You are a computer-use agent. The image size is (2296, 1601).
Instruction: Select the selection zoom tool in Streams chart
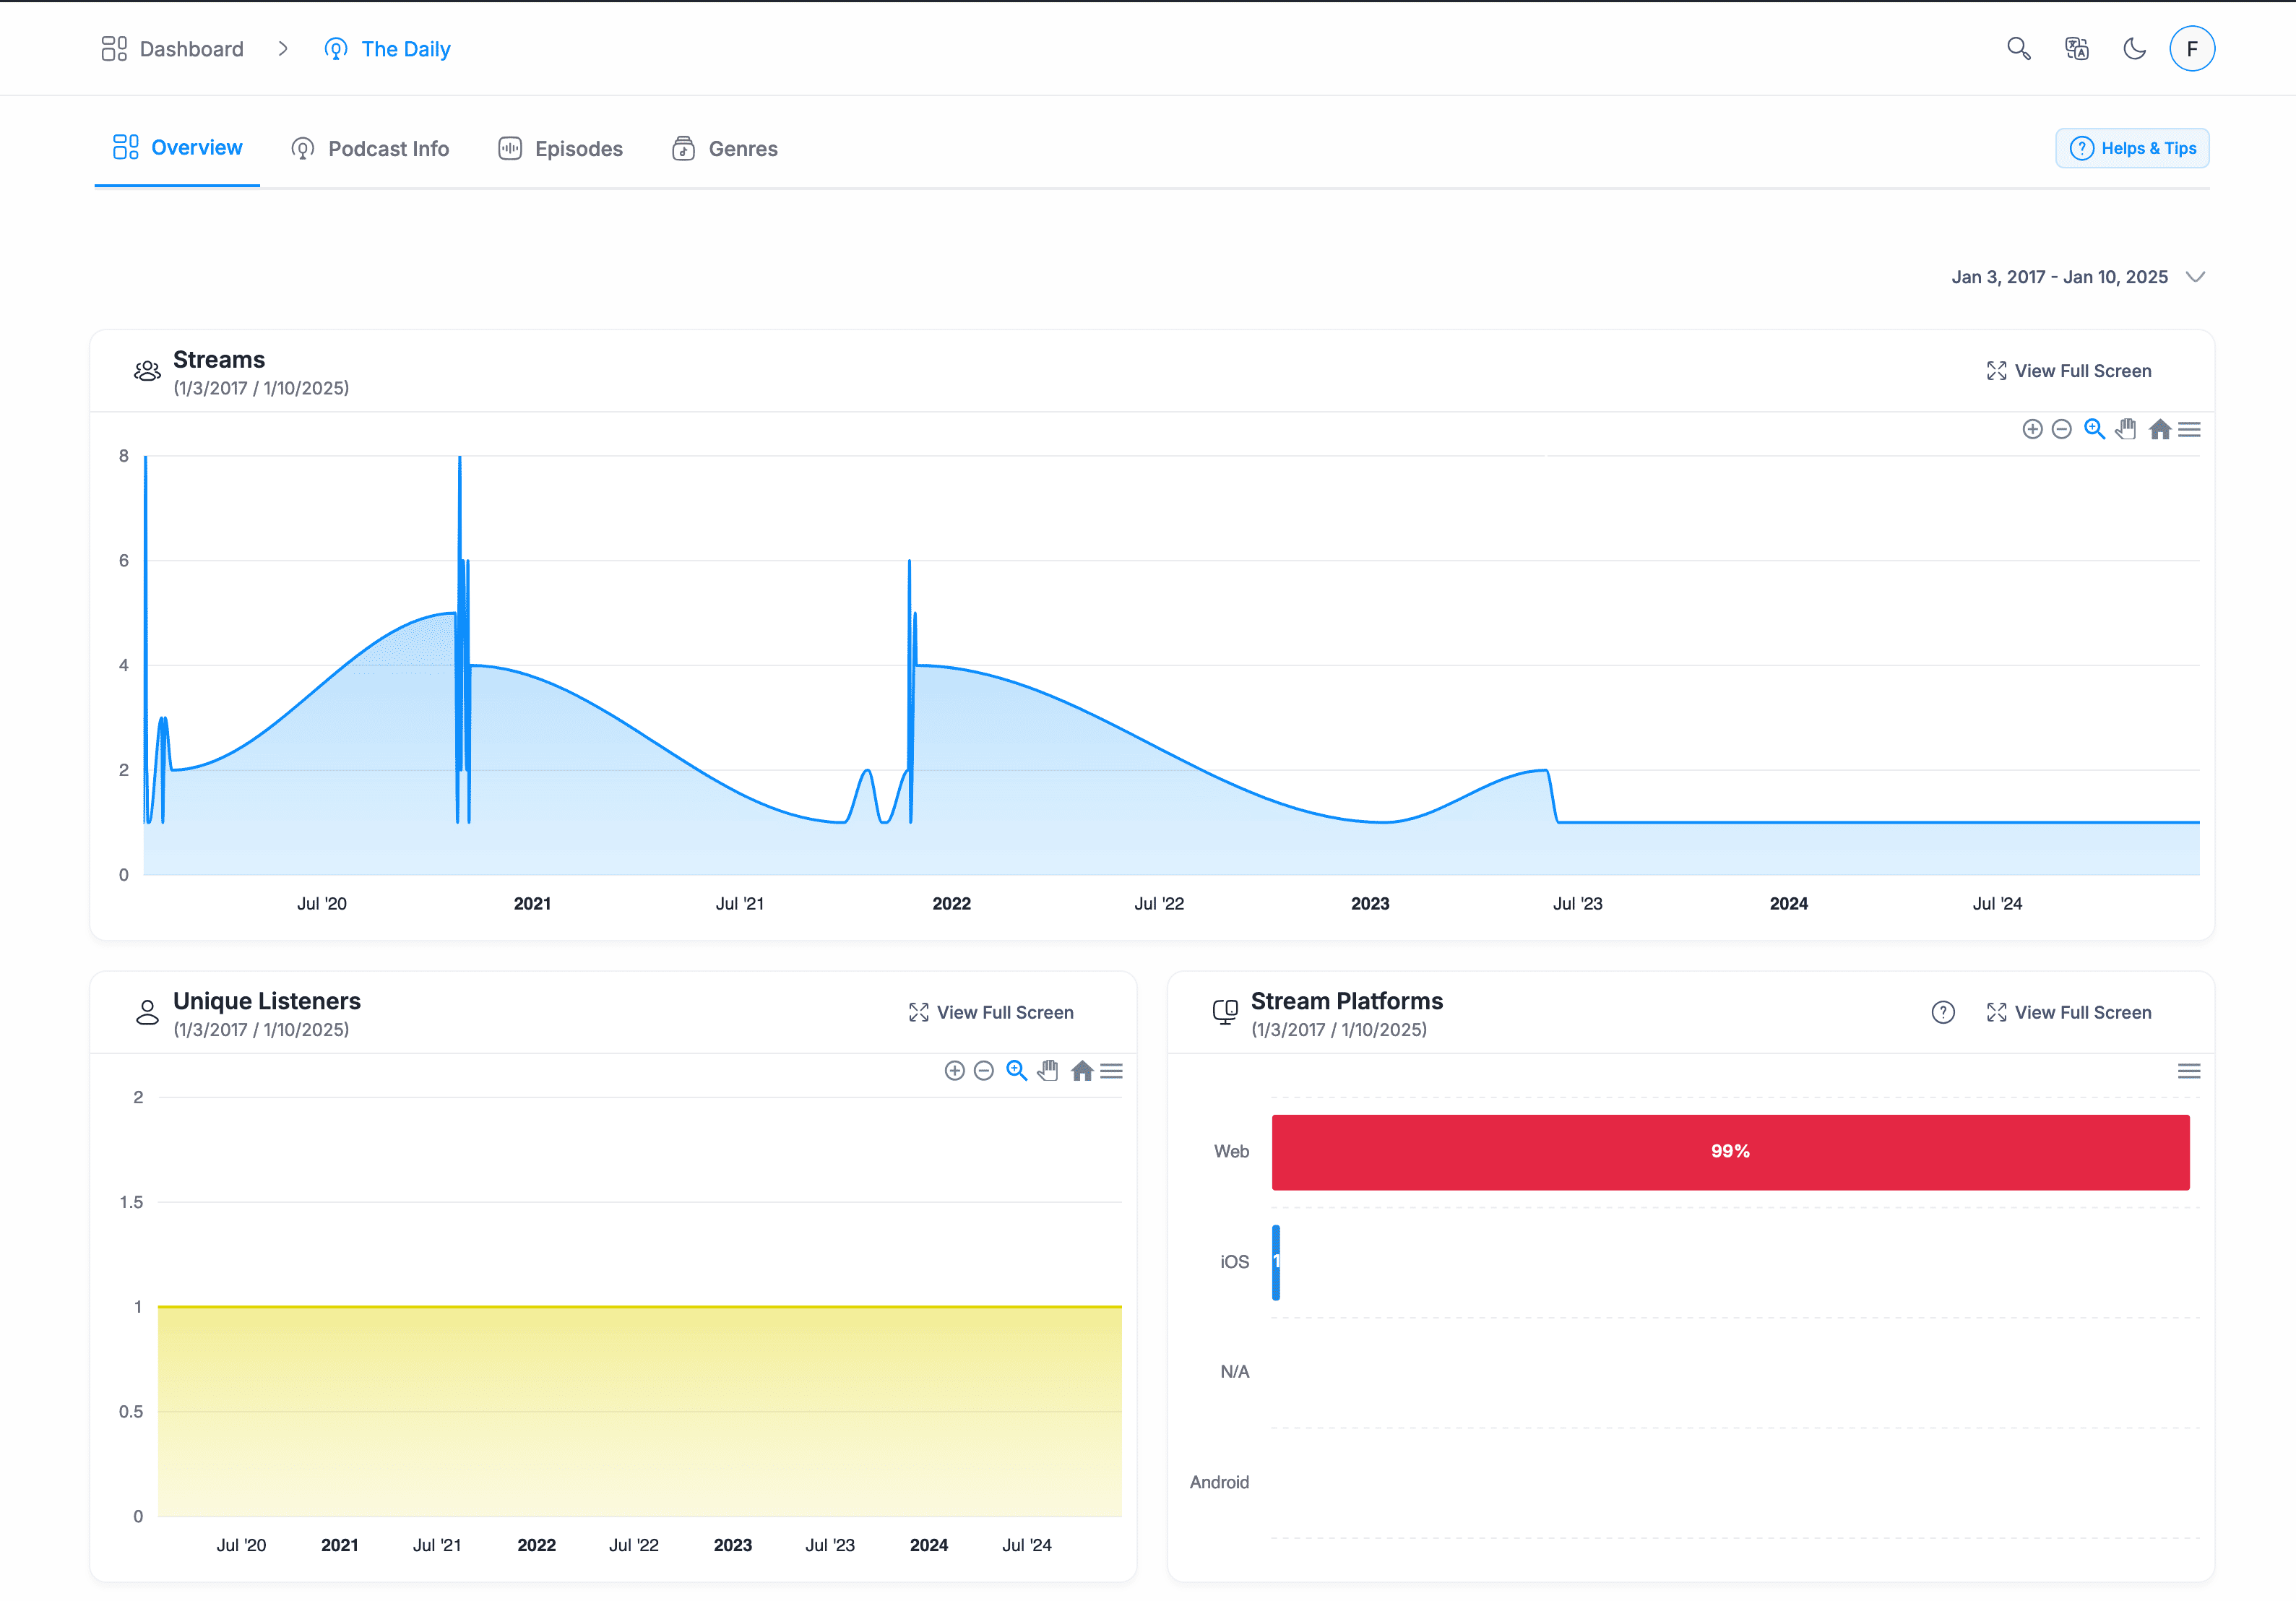(x=2094, y=429)
